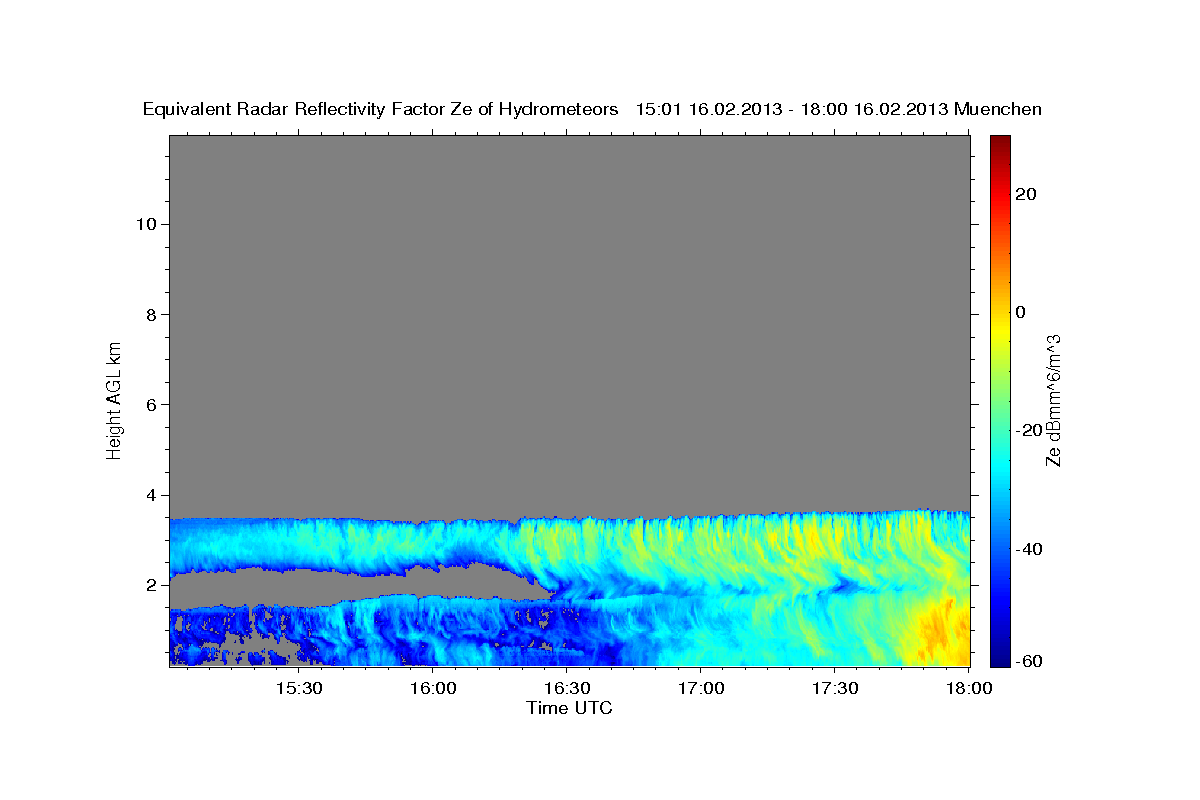This screenshot has height=800, width=1200.
Task: Click the plot title 'Equivalent Radar Reflectivity Factor Ze of Hydrometeors'
Action: pyautogui.click(x=380, y=109)
